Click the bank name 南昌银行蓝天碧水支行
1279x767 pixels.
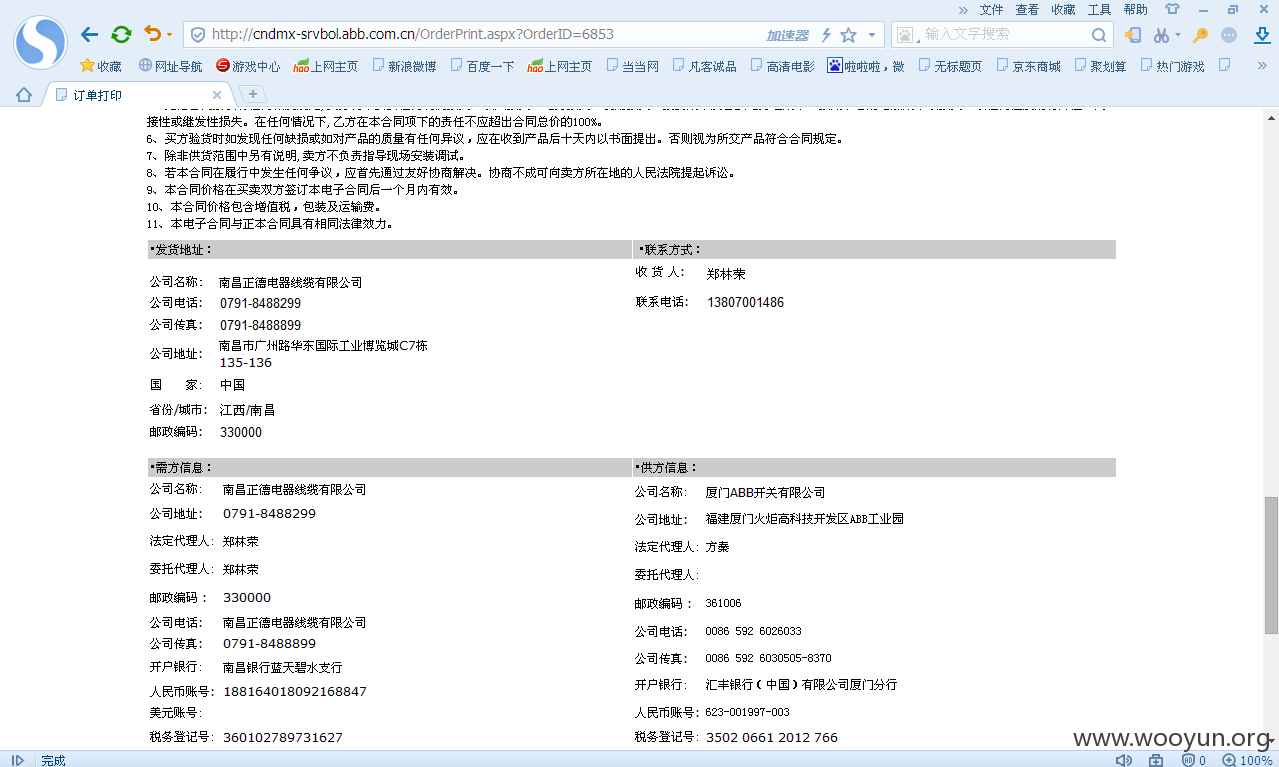pos(282,667)
